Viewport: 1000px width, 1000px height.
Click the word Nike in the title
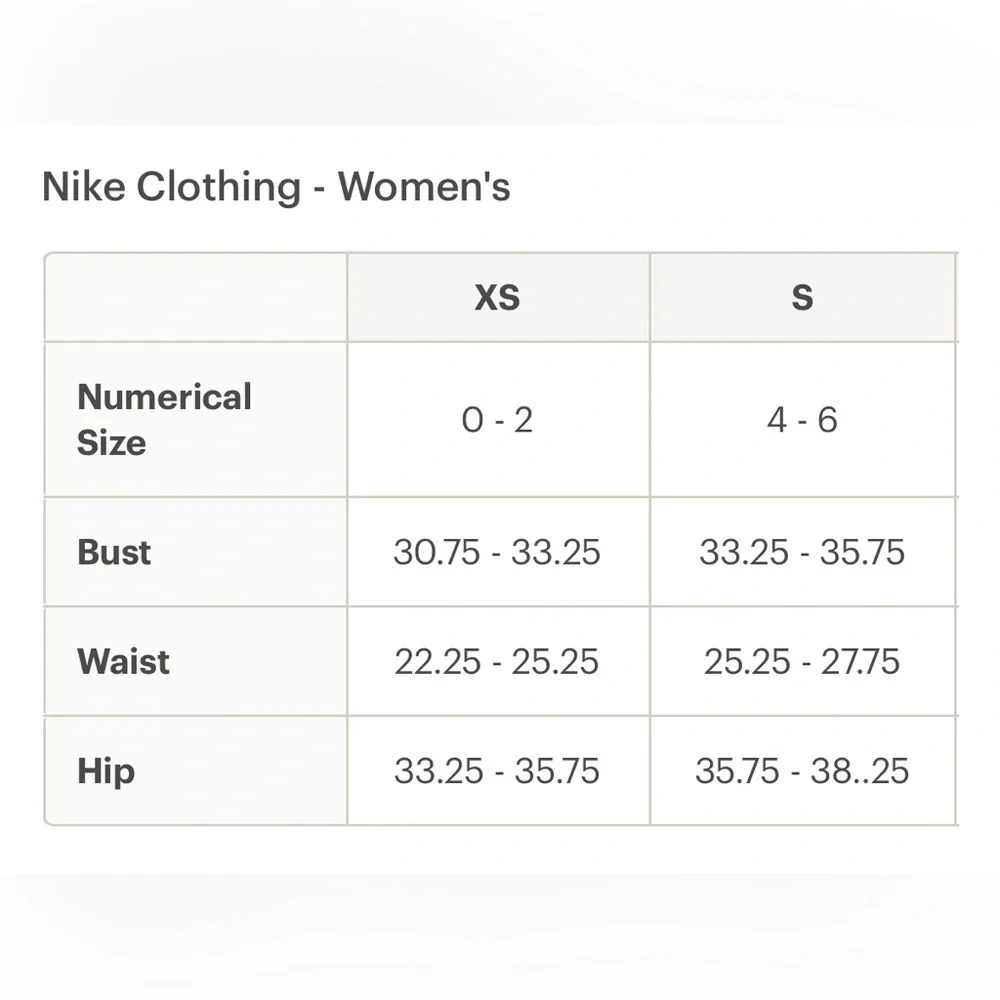(84, 187)
